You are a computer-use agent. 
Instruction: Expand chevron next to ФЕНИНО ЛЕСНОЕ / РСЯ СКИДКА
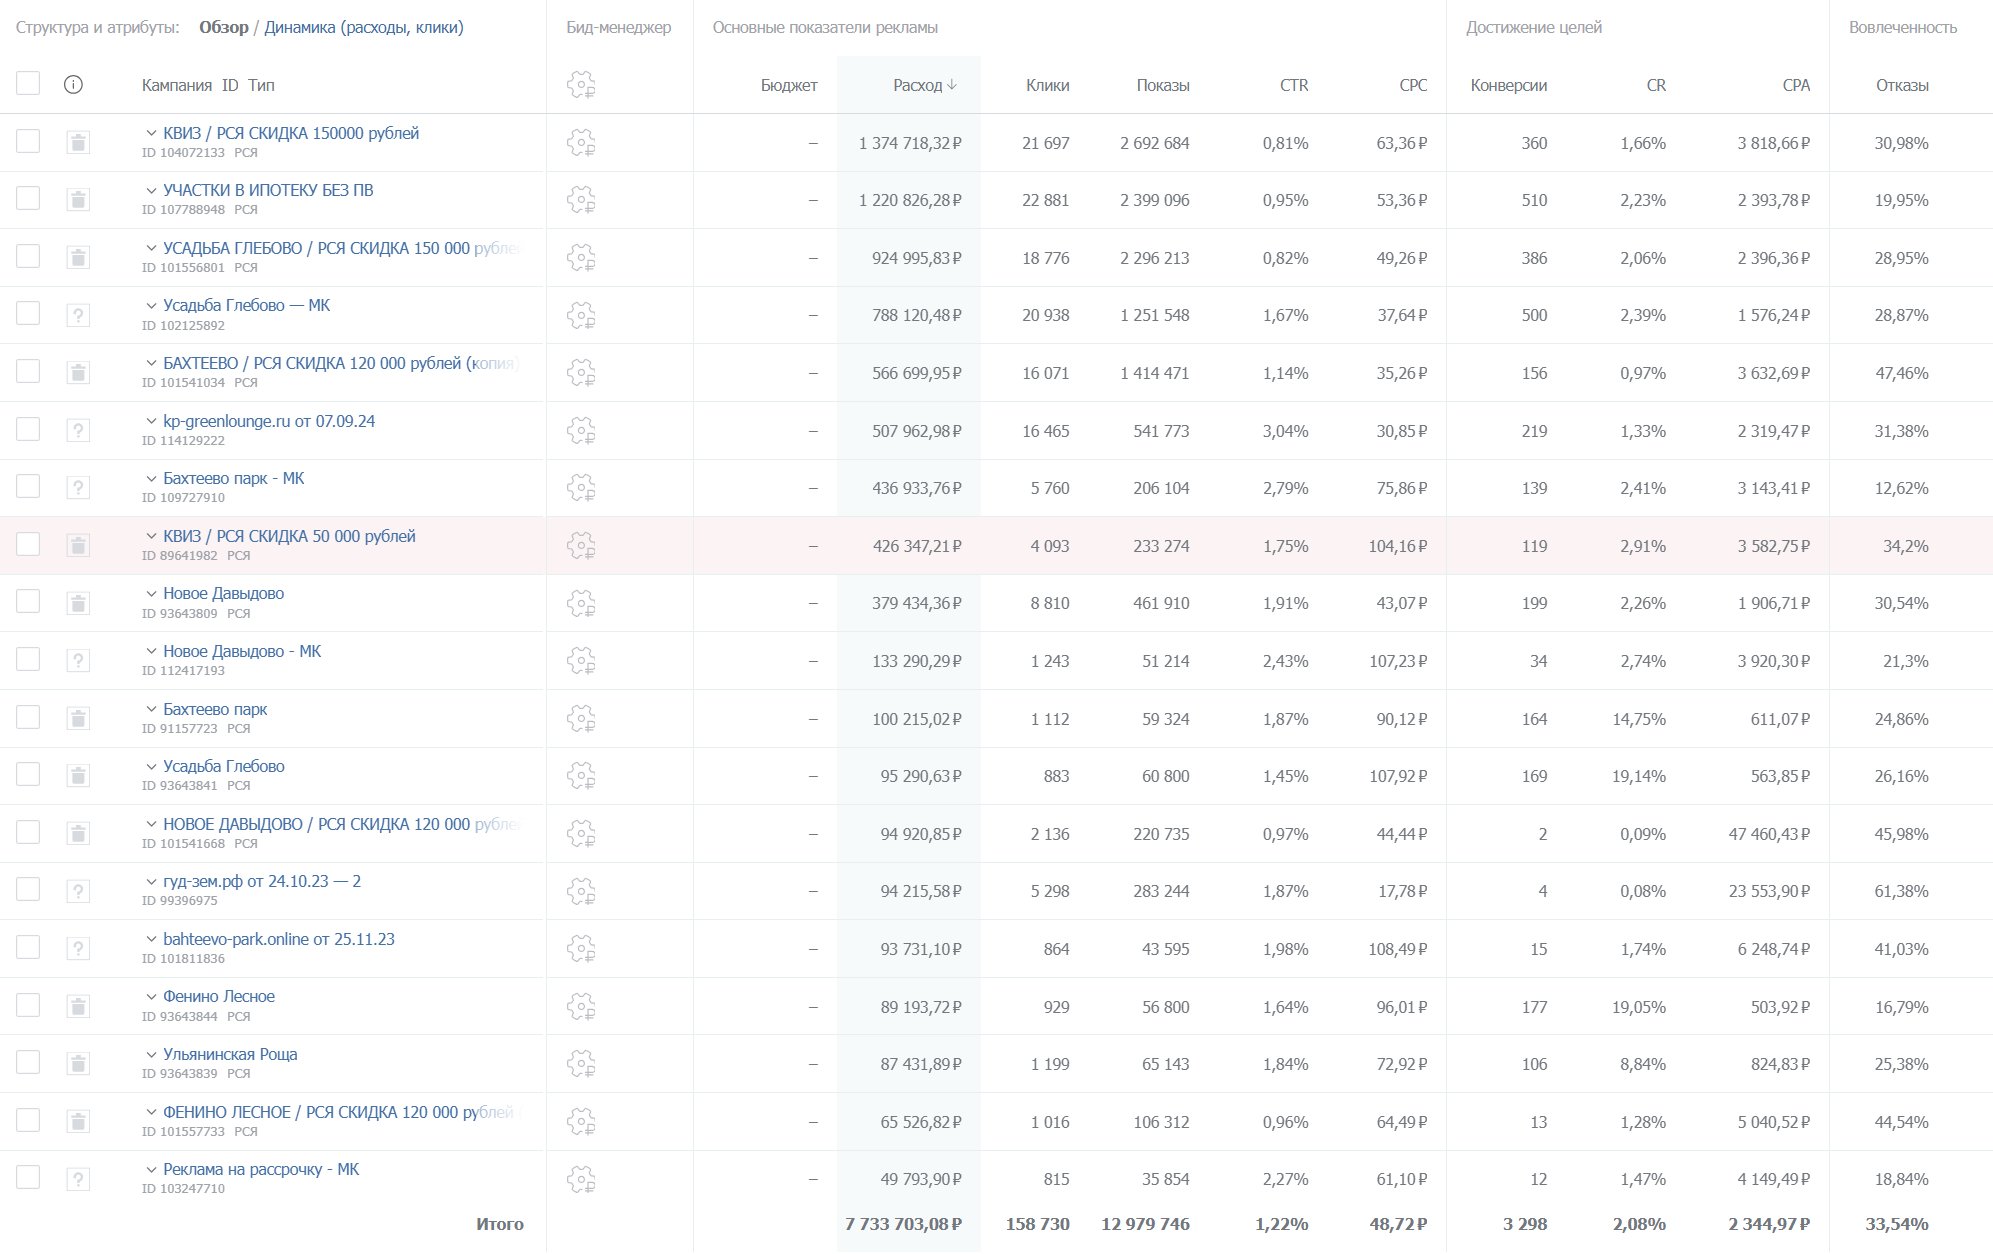(x=151, y=1112)
